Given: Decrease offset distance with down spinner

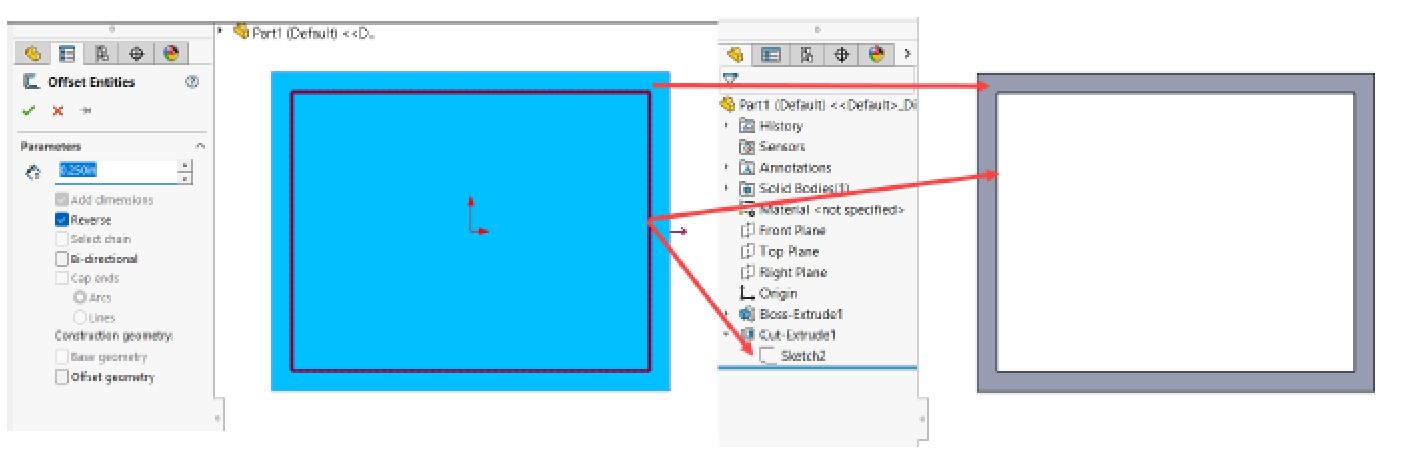Looking at the screenshot, I should click(x=184, y=177).
